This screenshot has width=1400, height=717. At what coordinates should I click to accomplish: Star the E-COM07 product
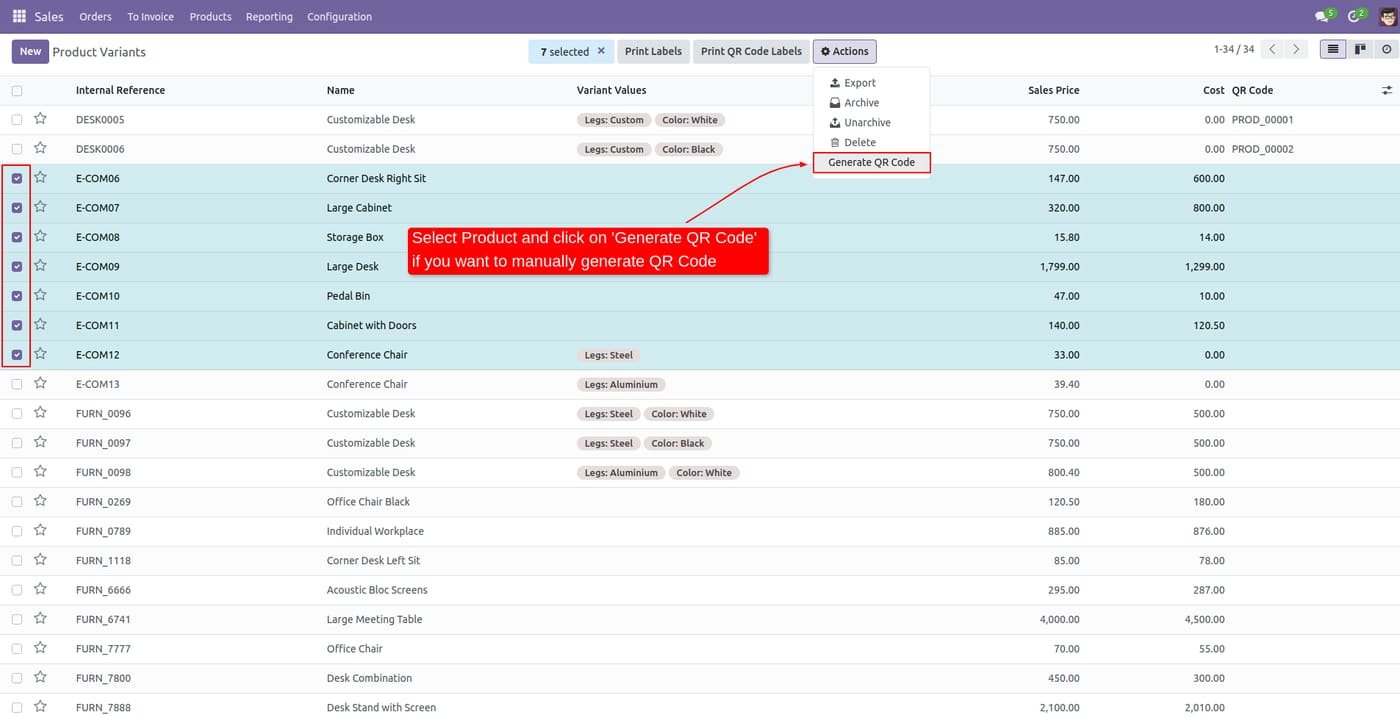(40, 207)
